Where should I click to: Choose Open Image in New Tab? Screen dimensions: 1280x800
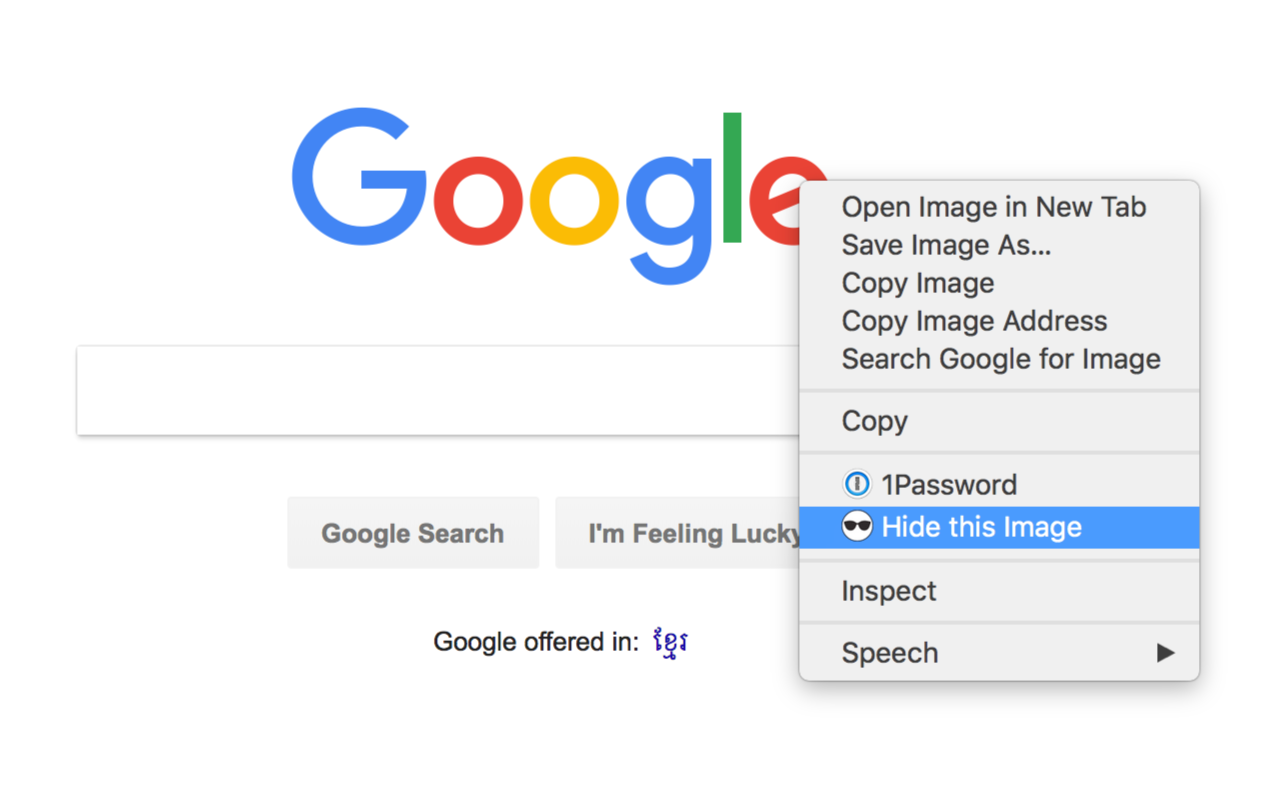tap(992, 207)
